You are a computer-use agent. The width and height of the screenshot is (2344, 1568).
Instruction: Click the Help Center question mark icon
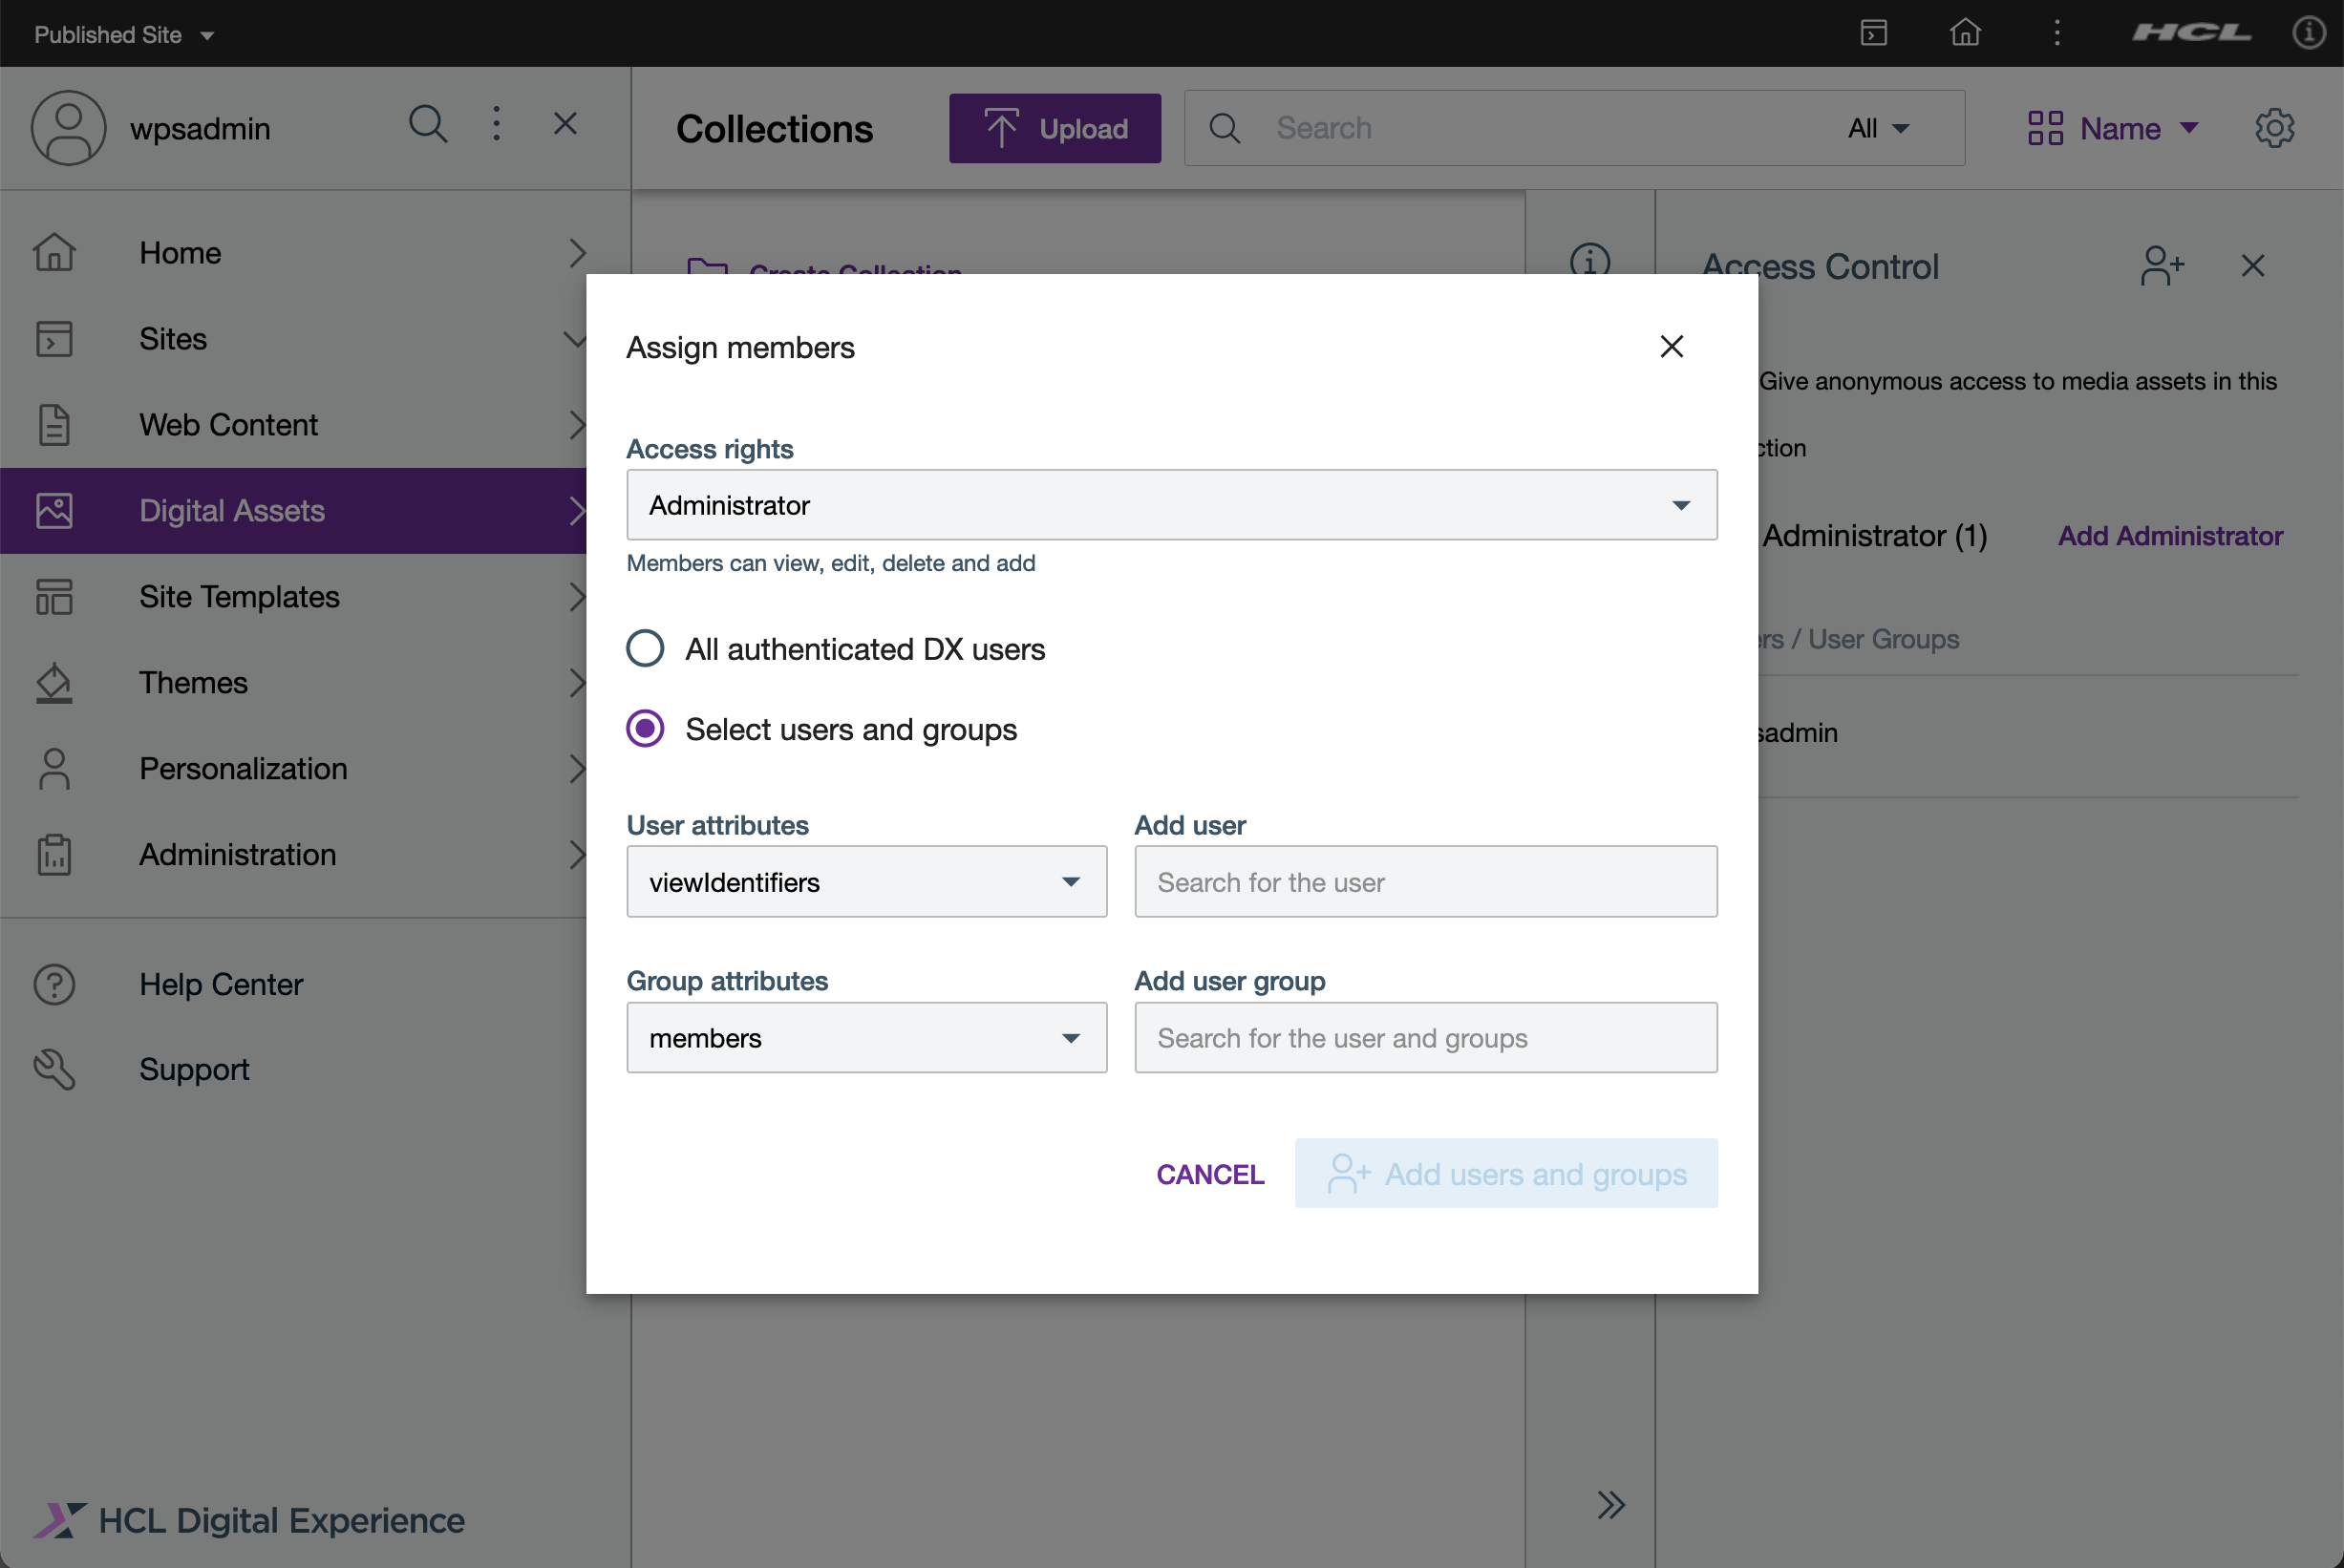(55, 984)
